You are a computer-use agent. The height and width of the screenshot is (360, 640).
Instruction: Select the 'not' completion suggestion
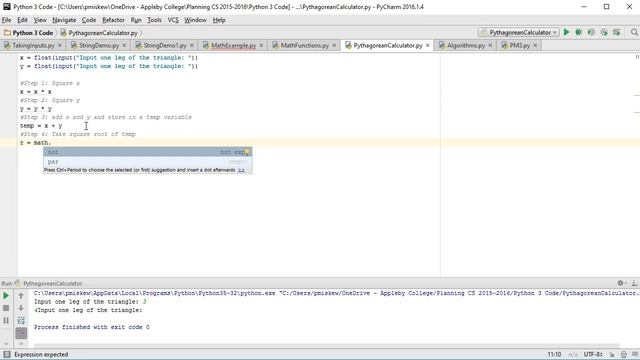[x=148, y=152]
